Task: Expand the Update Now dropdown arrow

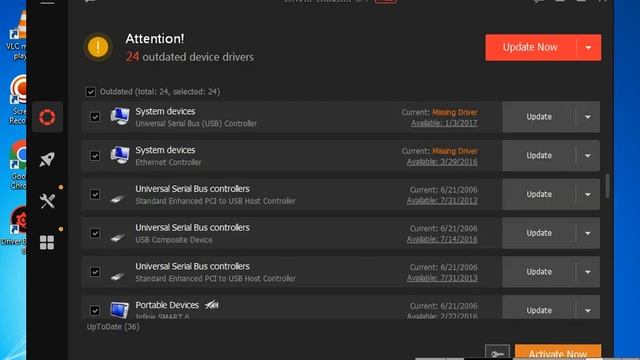Action: (589, 48)
